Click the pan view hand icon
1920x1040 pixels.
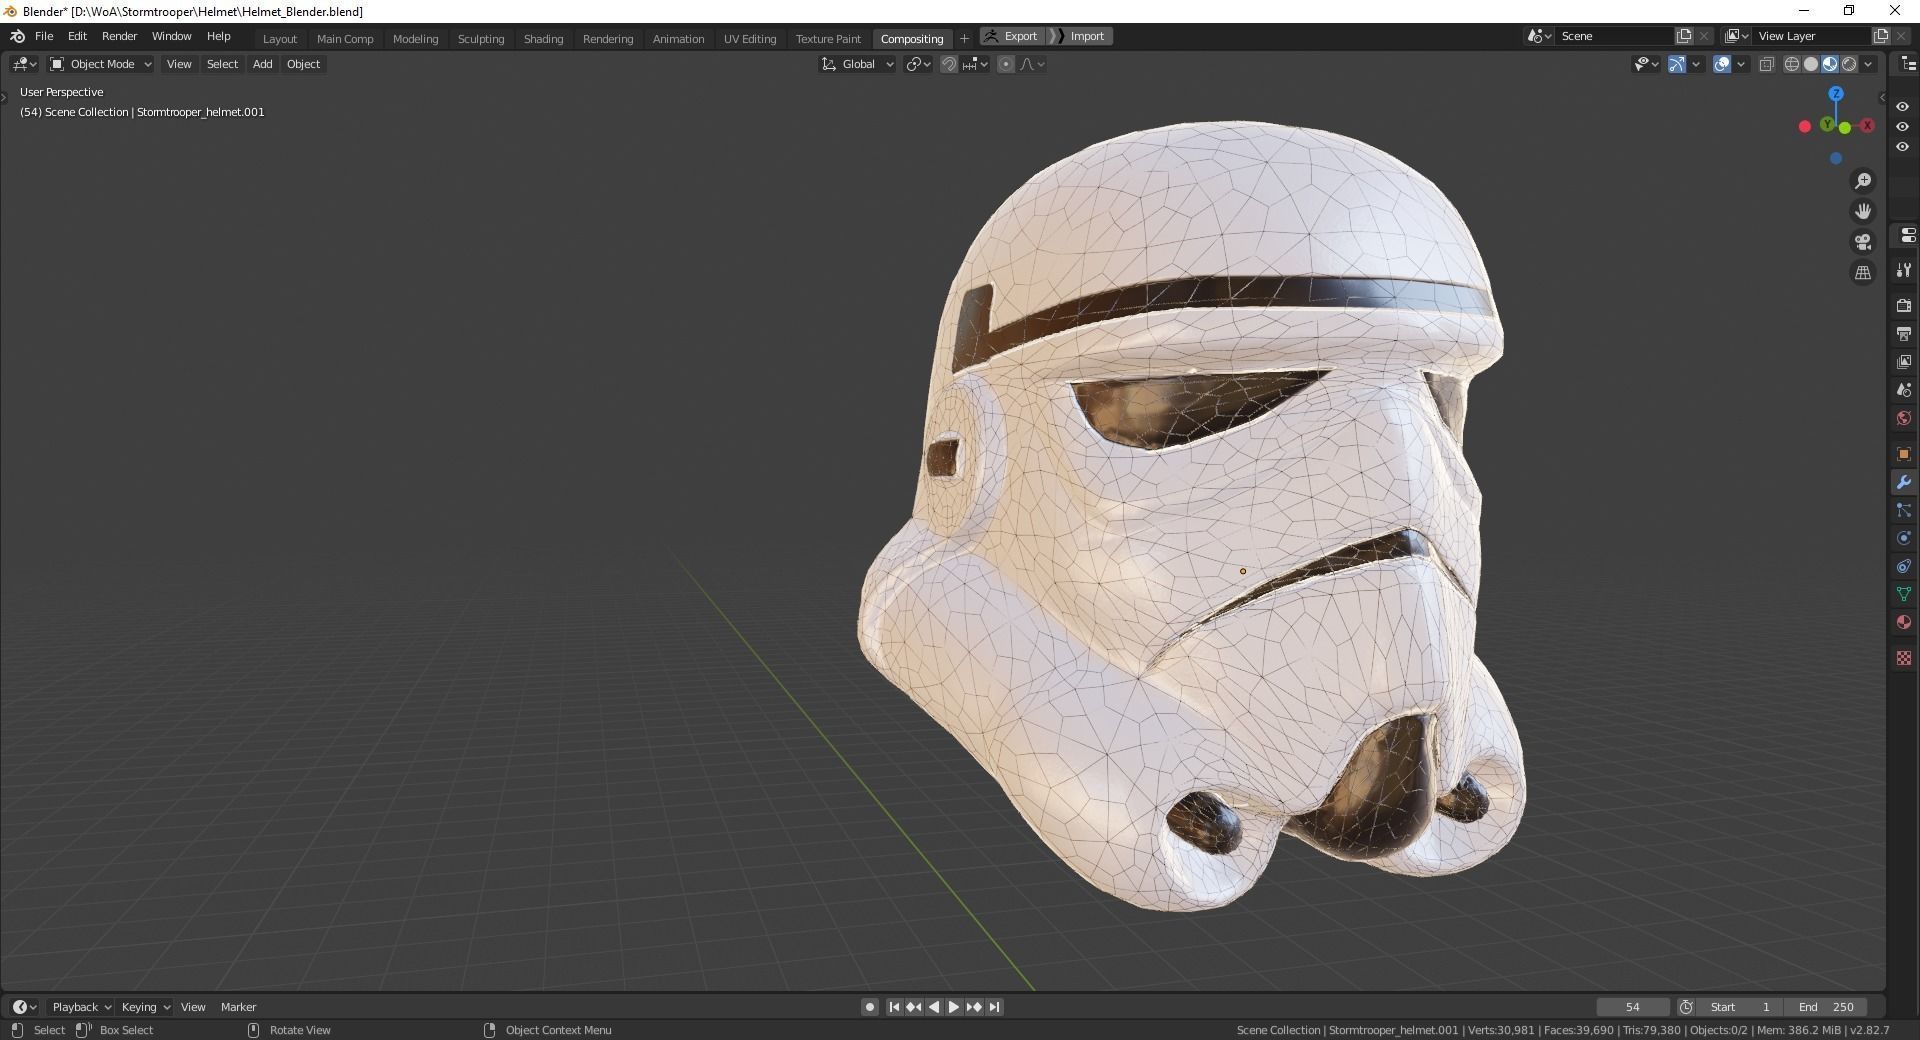click(x=1863, y=211)
